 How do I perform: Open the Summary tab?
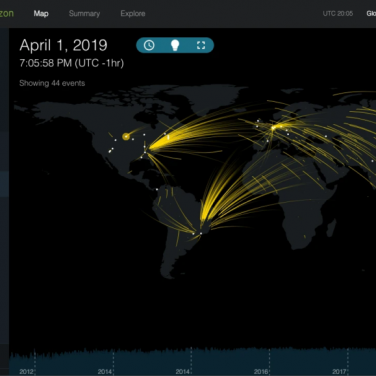click(84, 14)
